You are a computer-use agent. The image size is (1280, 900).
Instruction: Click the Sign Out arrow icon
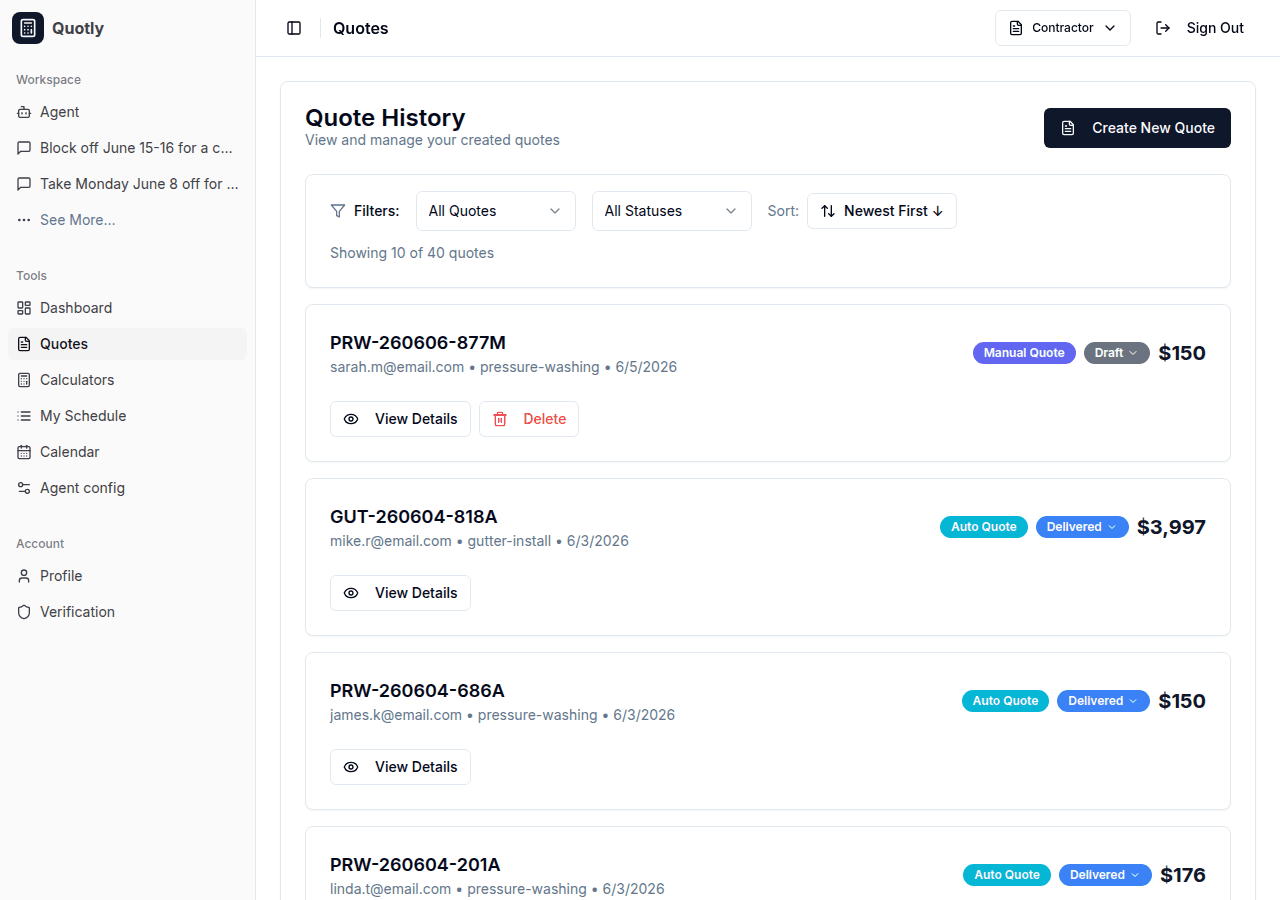(1163, 28)
